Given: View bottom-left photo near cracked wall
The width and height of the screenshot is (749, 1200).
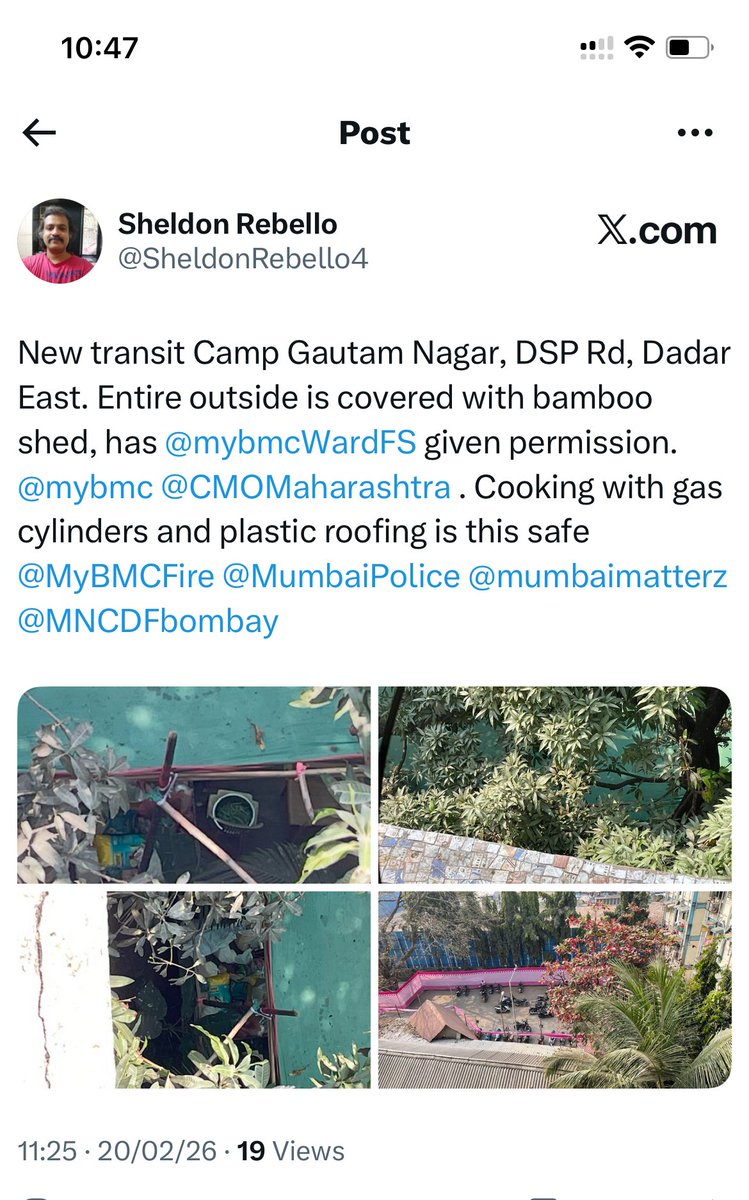Looking at the screenshot, I should 194,989.
